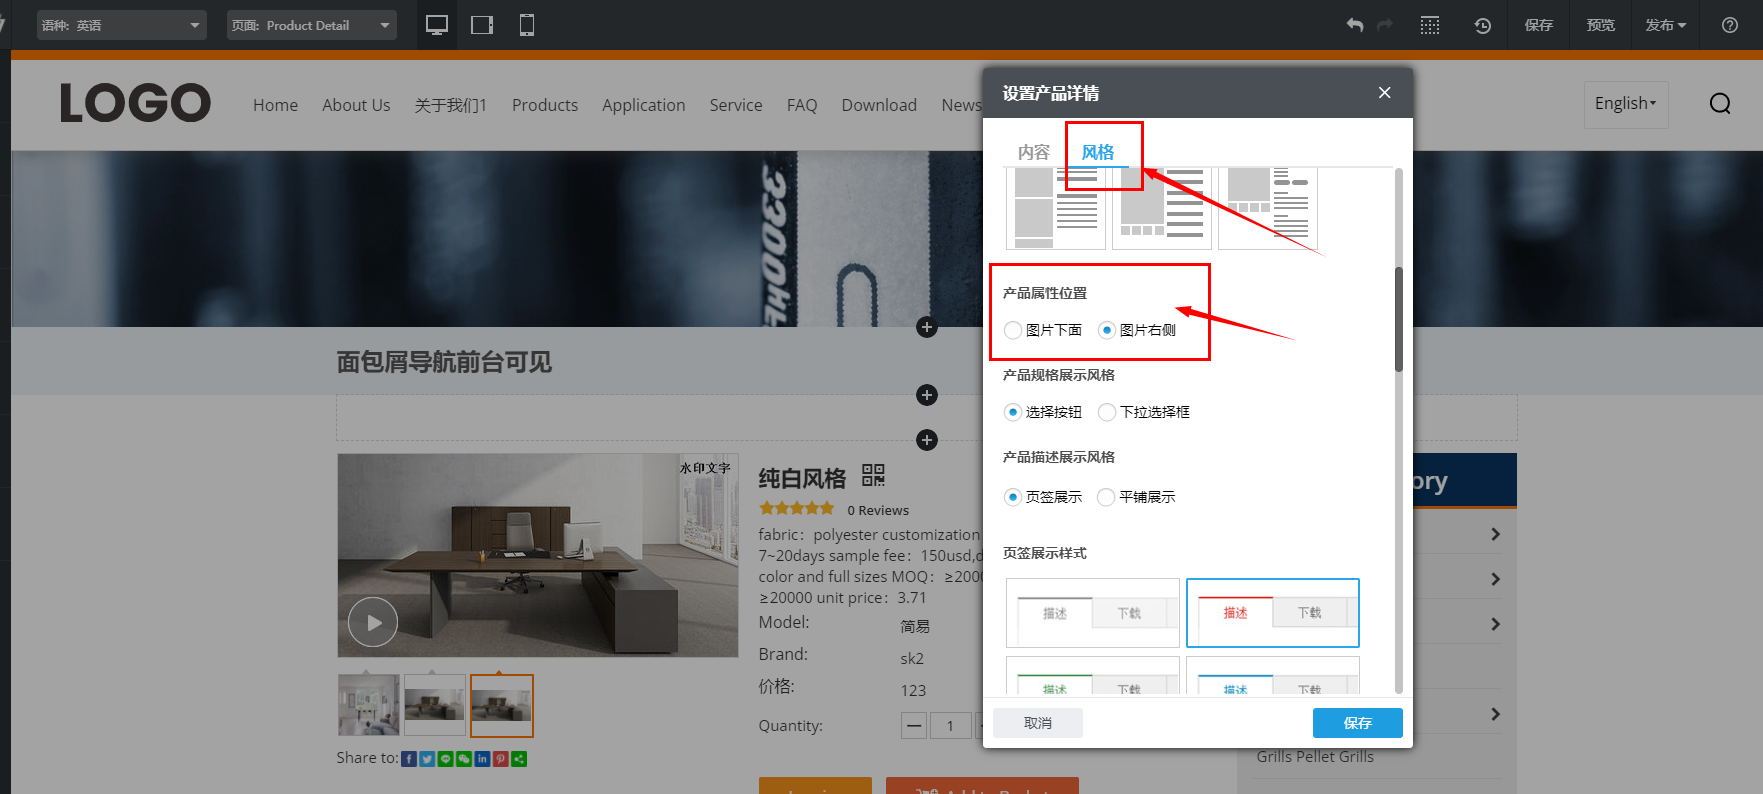Select 页签展示 radio option

(x=1013, y=497)
